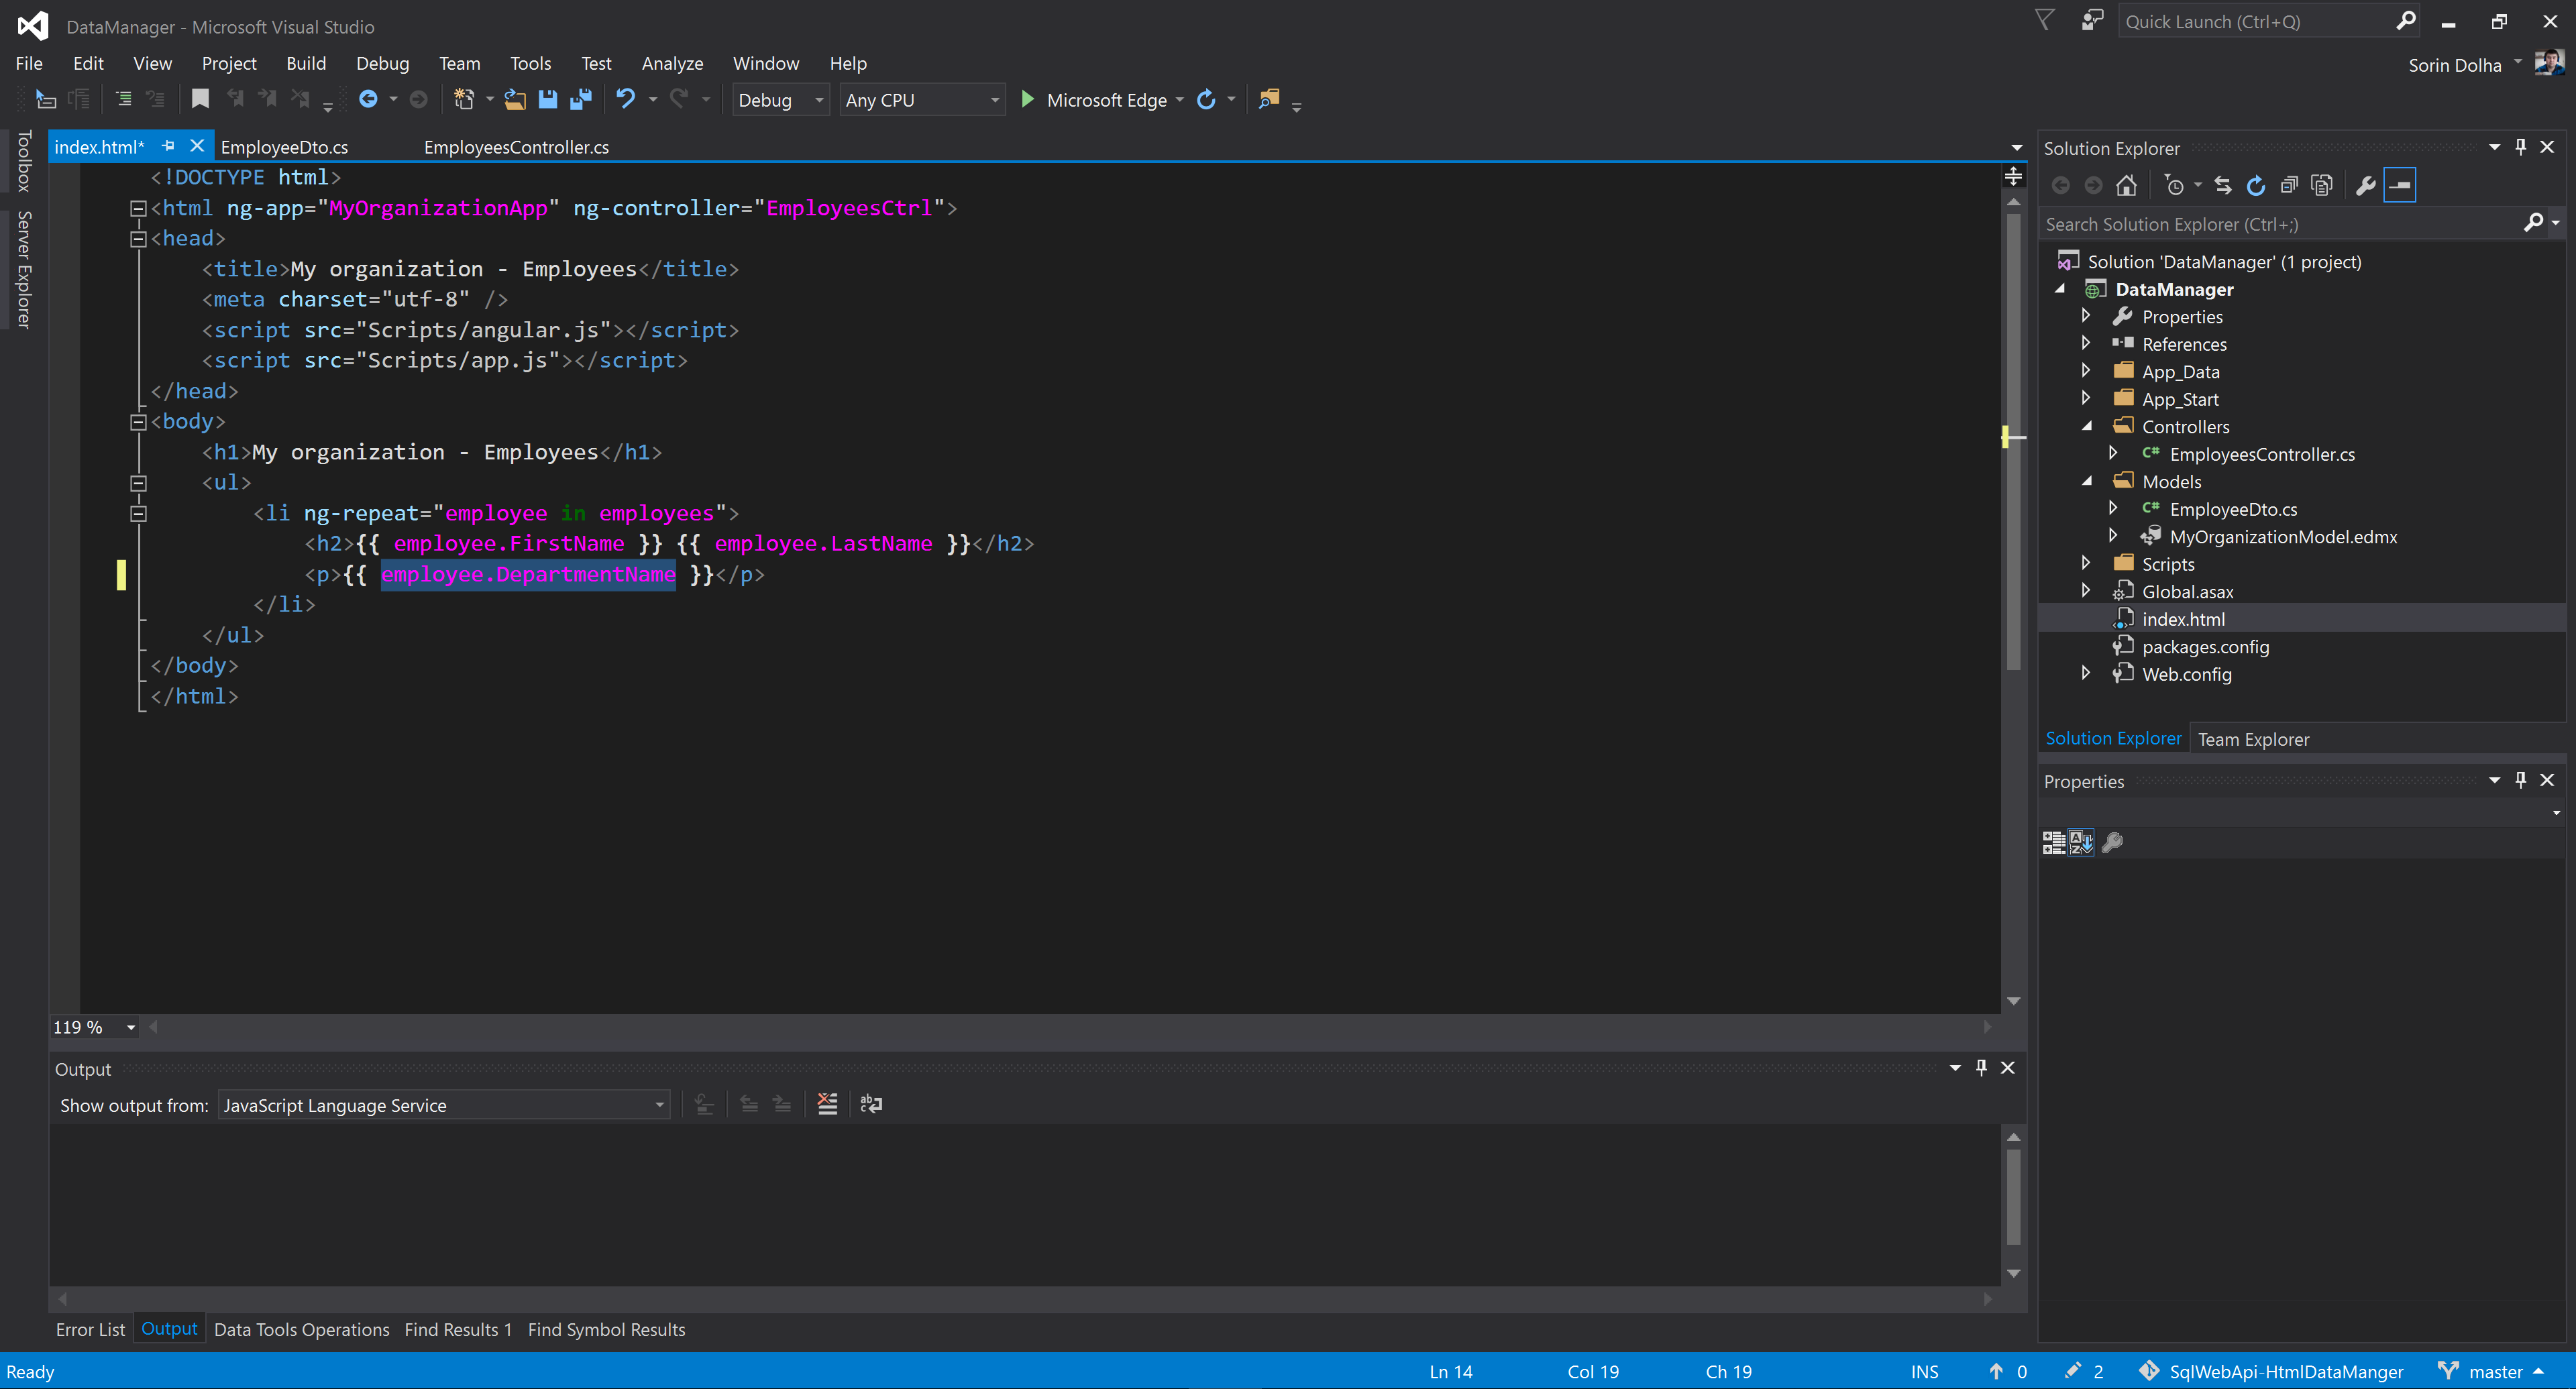This screenshot has width=2576, height=1389.
Task: Toggle bookmark on current line icon
Action: coord(200,99)
